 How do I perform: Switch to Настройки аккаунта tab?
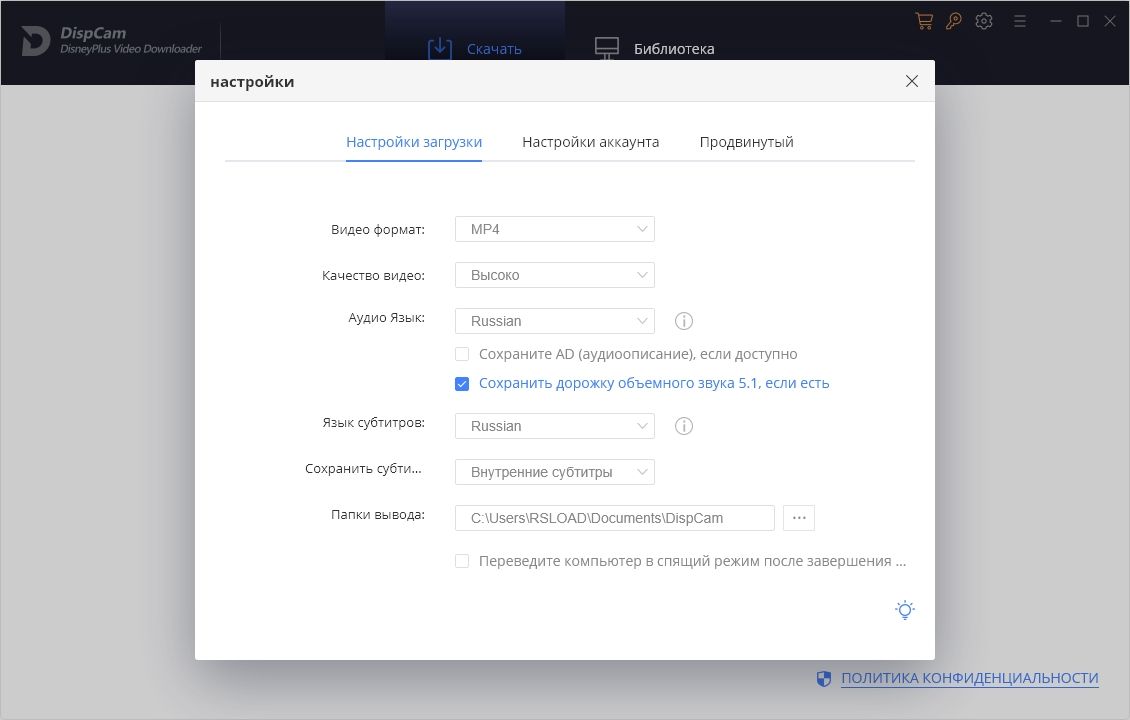[590, 142]
